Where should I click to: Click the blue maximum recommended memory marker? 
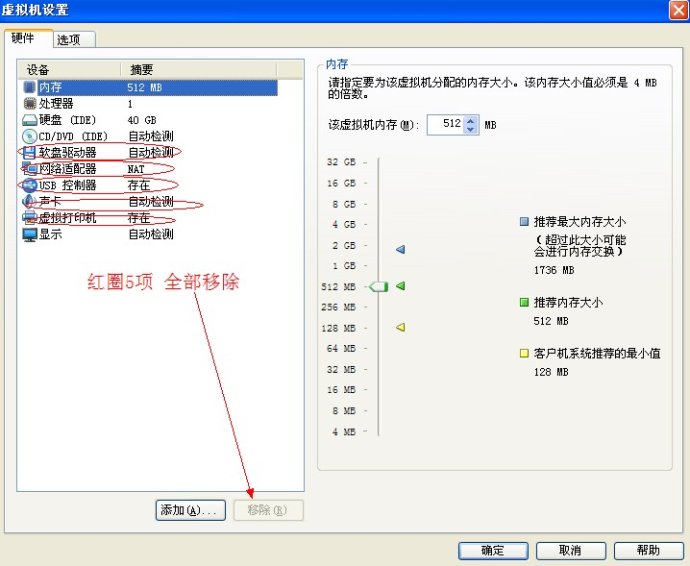click(400, 250)
